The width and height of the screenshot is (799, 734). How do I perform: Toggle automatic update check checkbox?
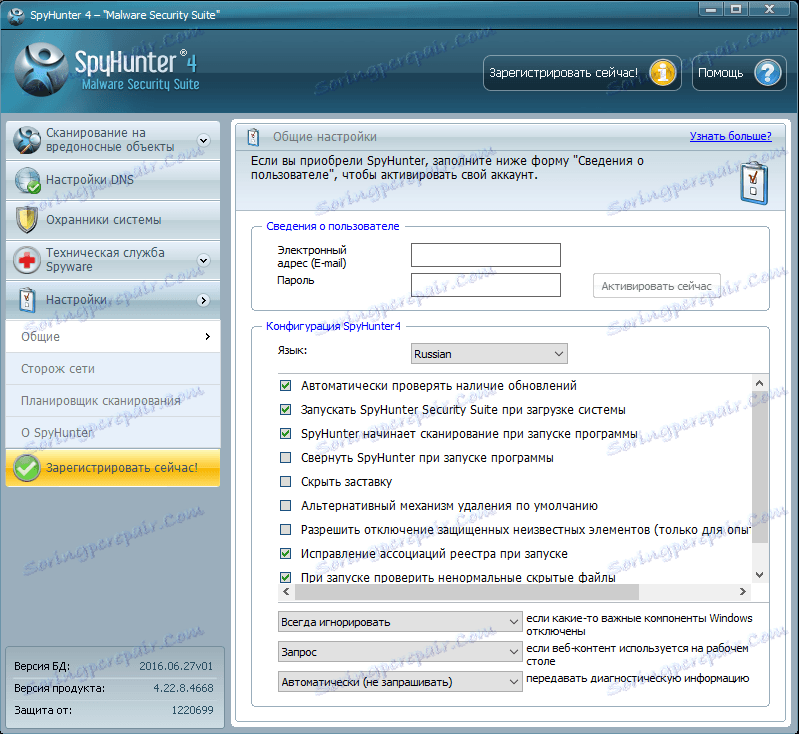tap(286, 385)
